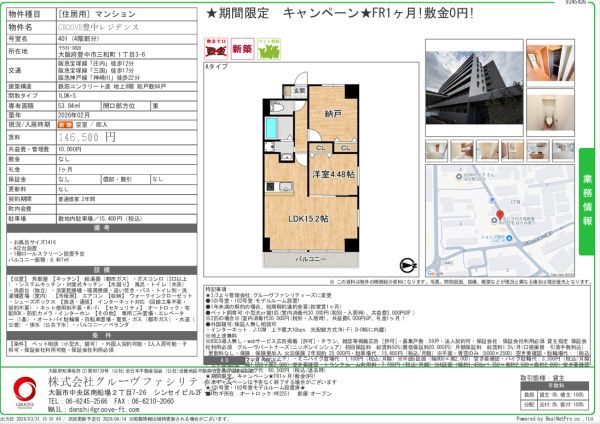Click the orange 新着 badge in the status row
This screenshot has width=600, height=424.
coord(65,125)
